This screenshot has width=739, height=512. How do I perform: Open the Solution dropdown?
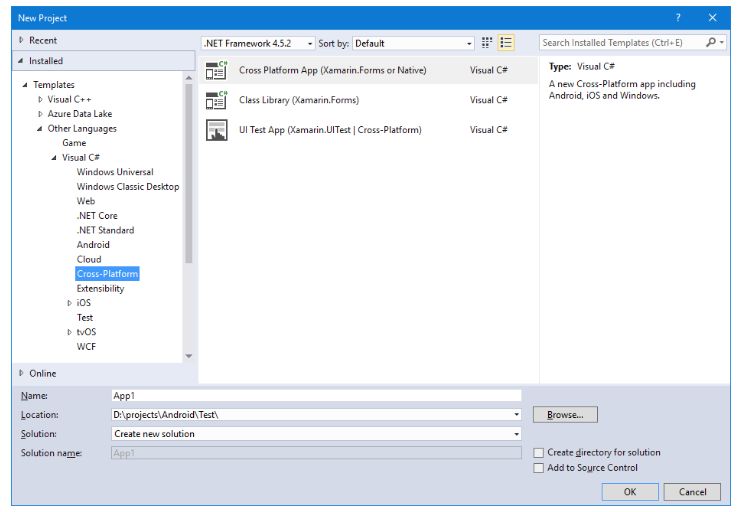coord(517,434)
